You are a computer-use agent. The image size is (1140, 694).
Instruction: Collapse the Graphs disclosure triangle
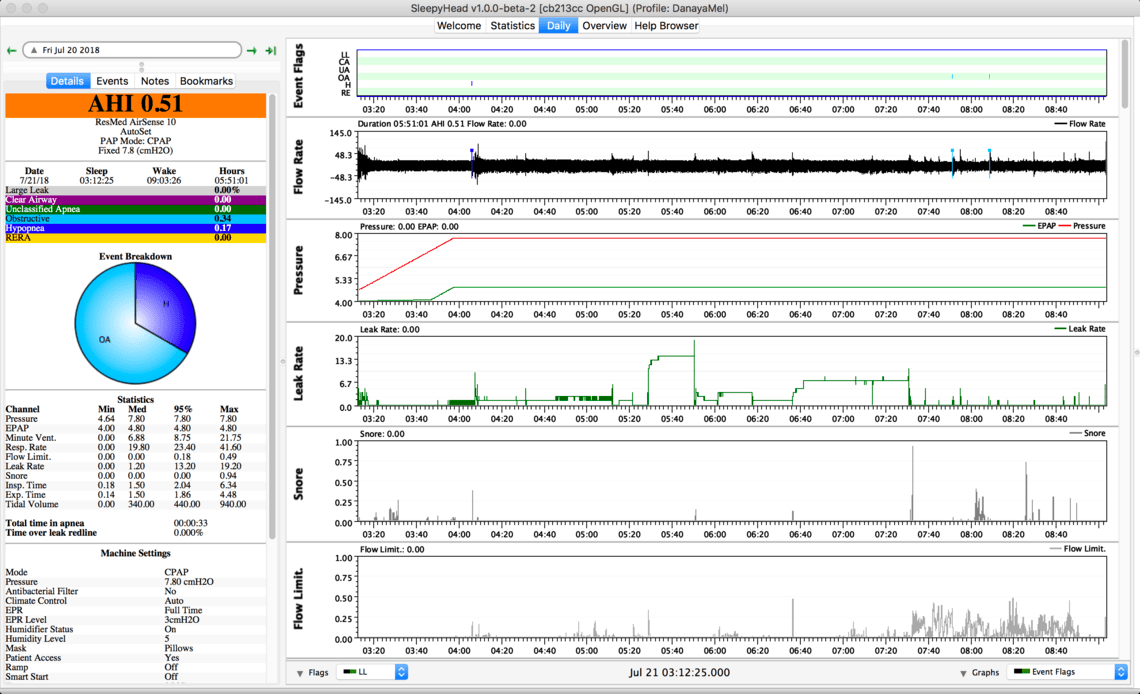(963, 673)
